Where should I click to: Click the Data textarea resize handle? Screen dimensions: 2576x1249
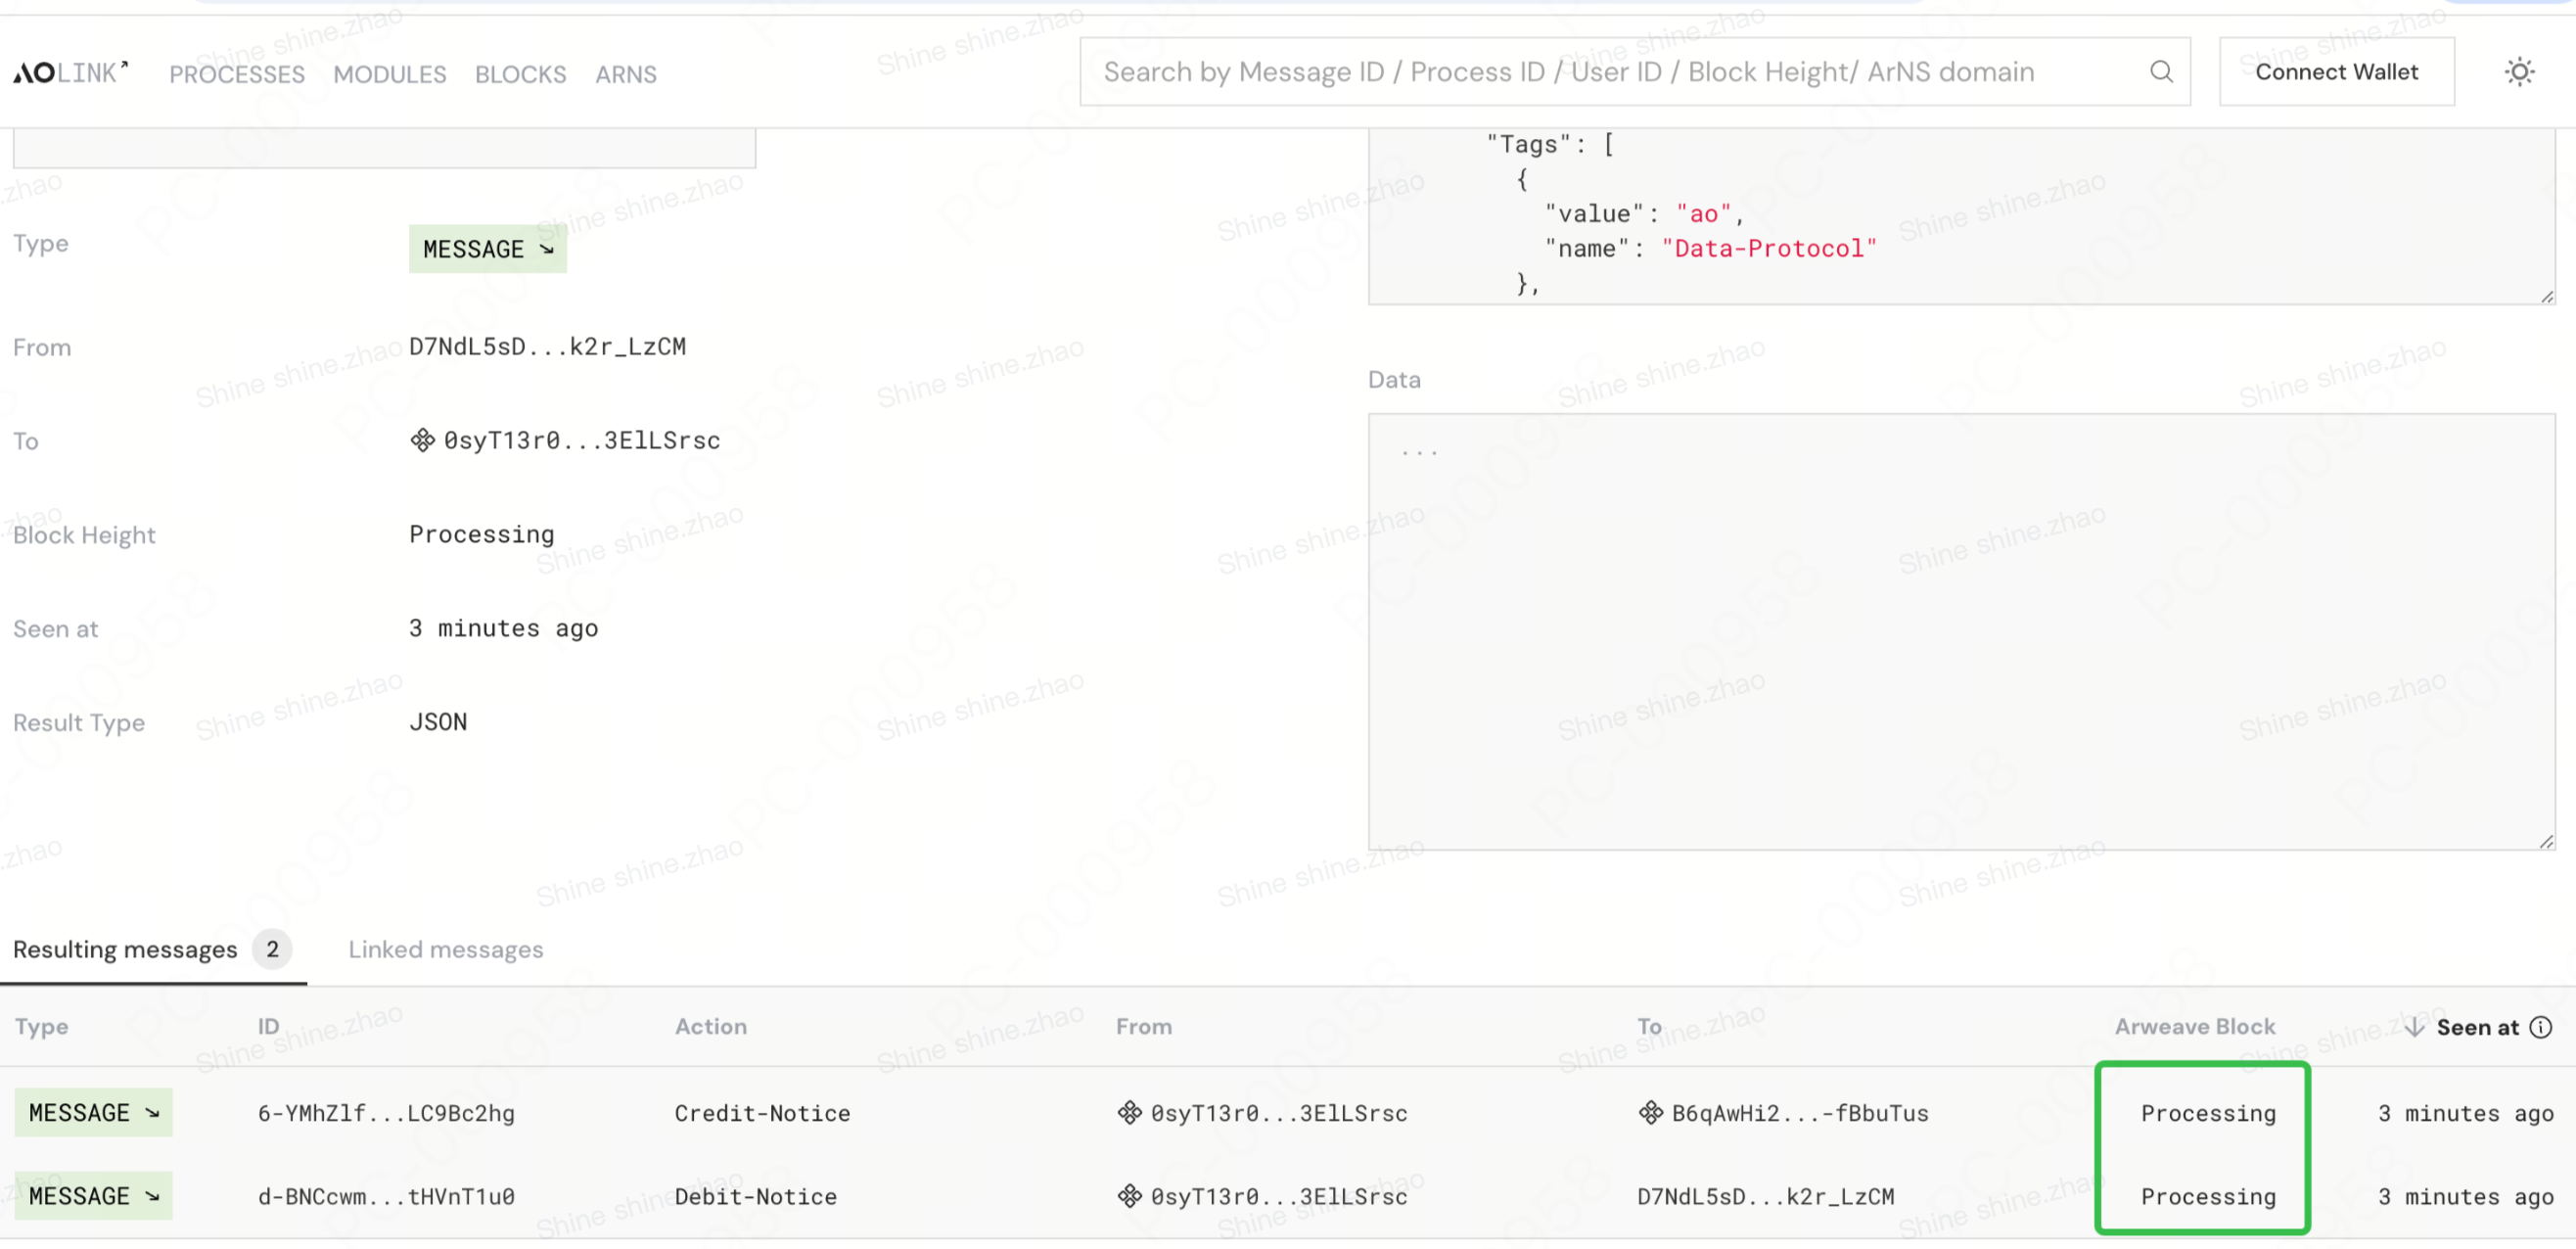[2546, 842]
